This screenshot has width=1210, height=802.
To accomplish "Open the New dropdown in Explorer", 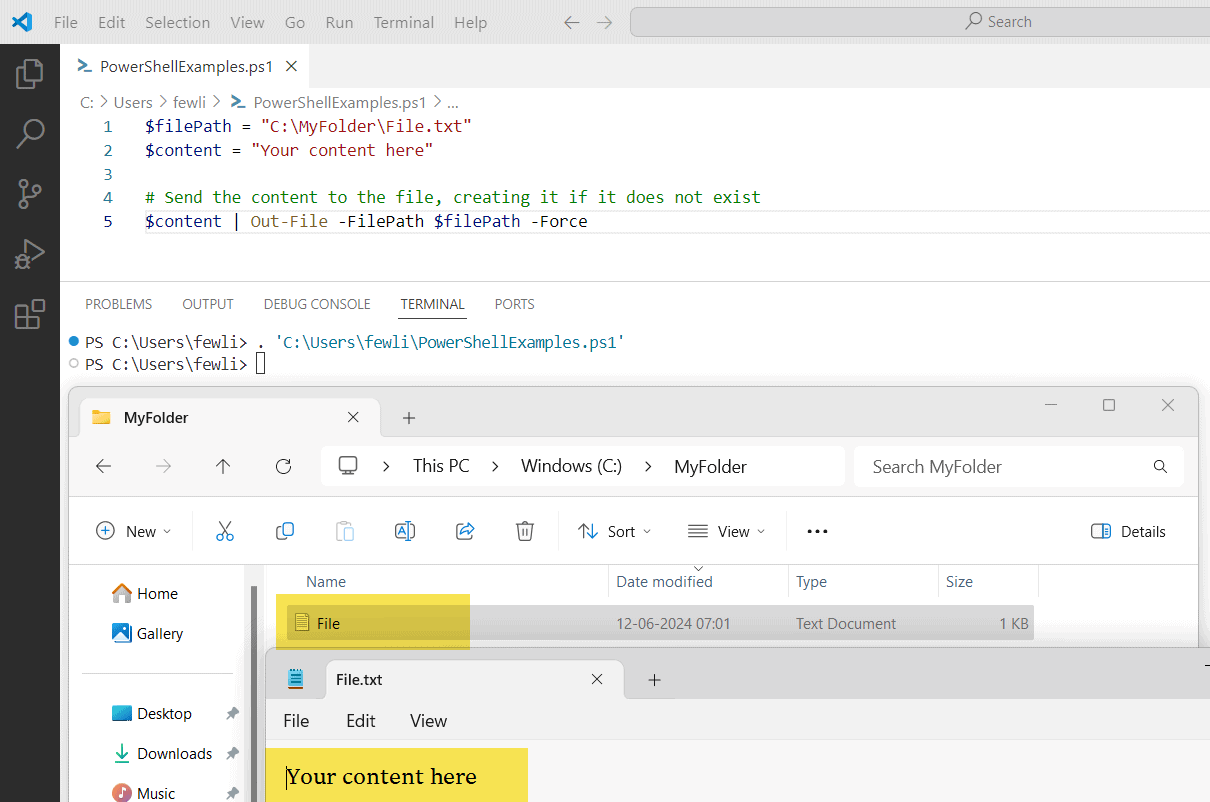I will pyautogui.click(x=133, y=531).
